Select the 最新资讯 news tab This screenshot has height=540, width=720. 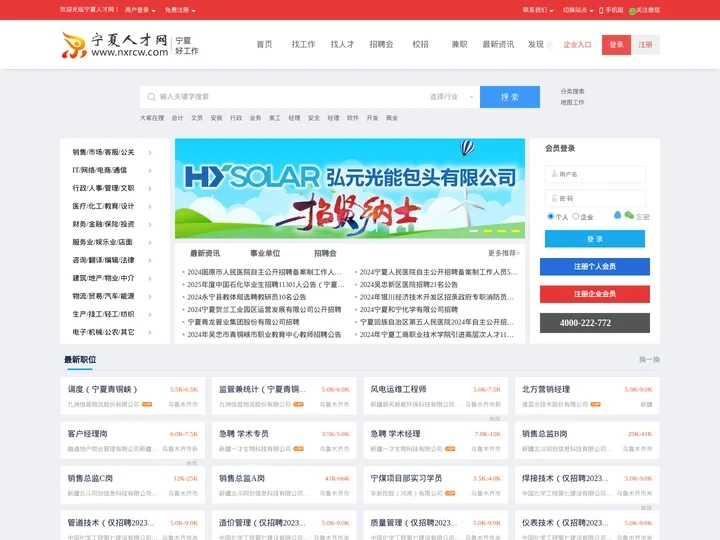pos(205,253)
